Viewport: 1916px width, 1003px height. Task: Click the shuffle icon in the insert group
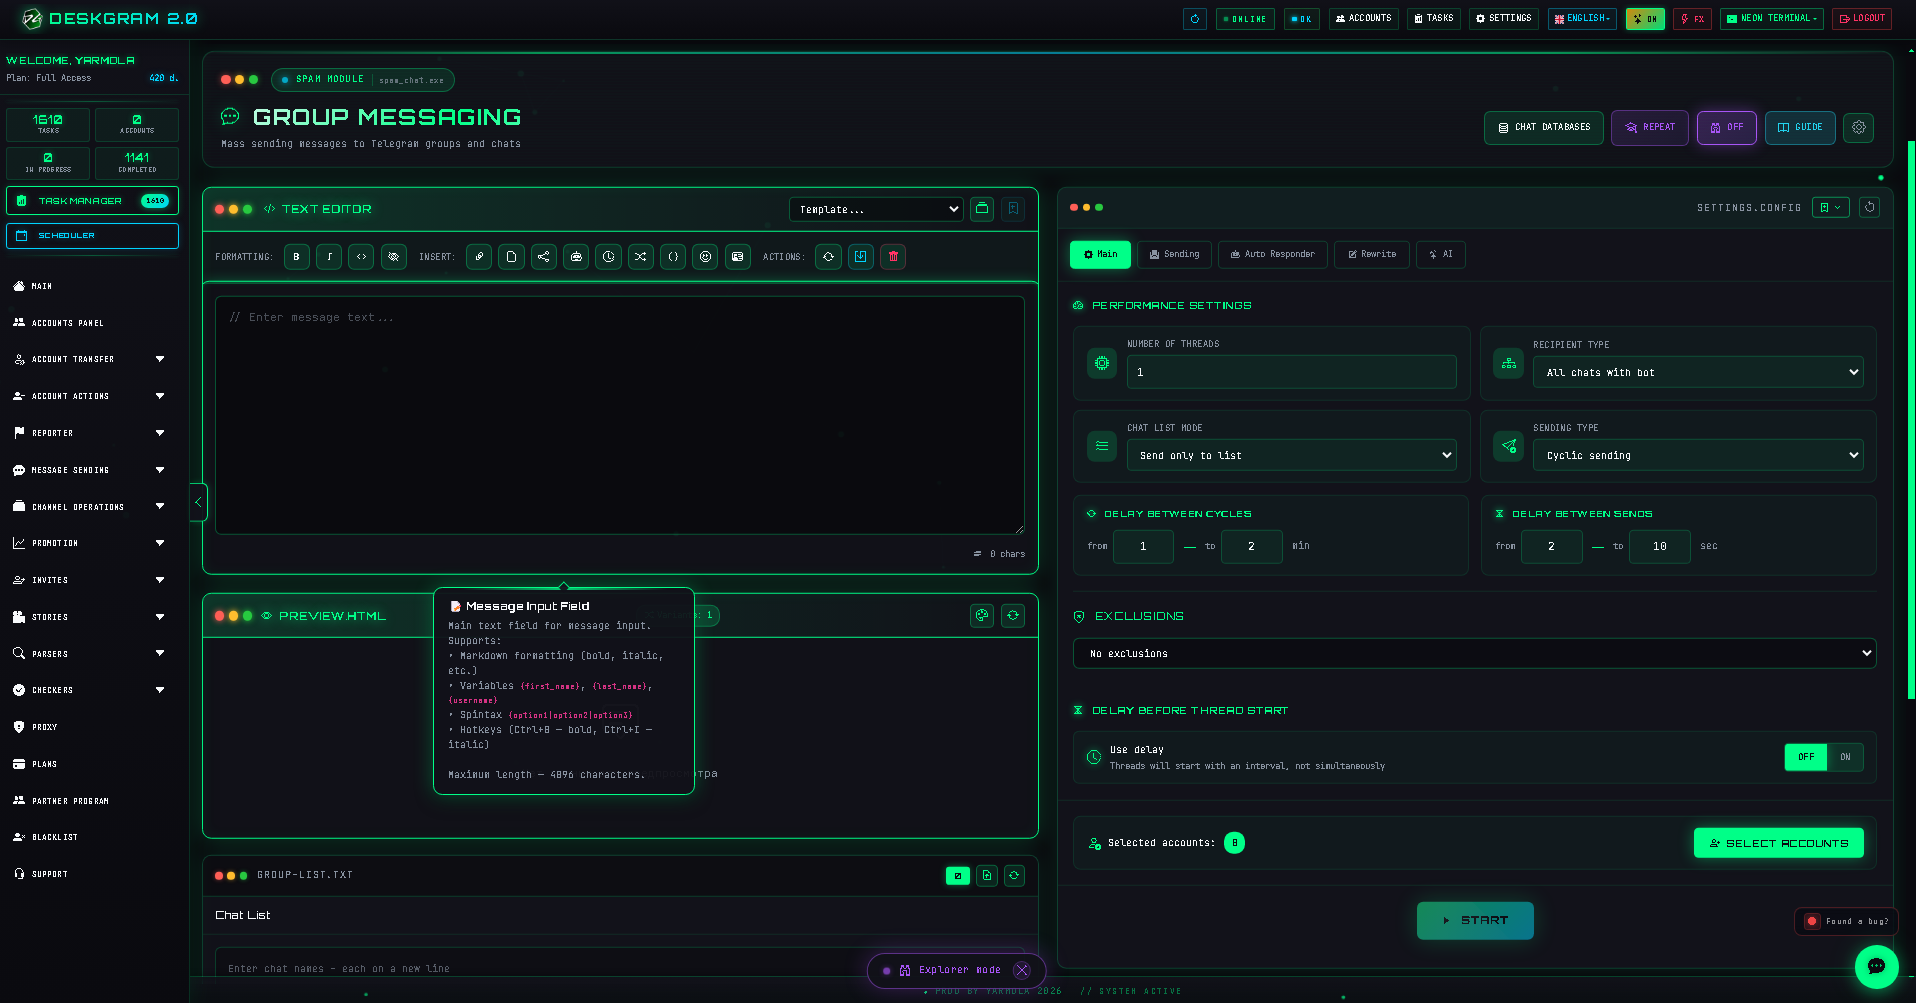640,257
